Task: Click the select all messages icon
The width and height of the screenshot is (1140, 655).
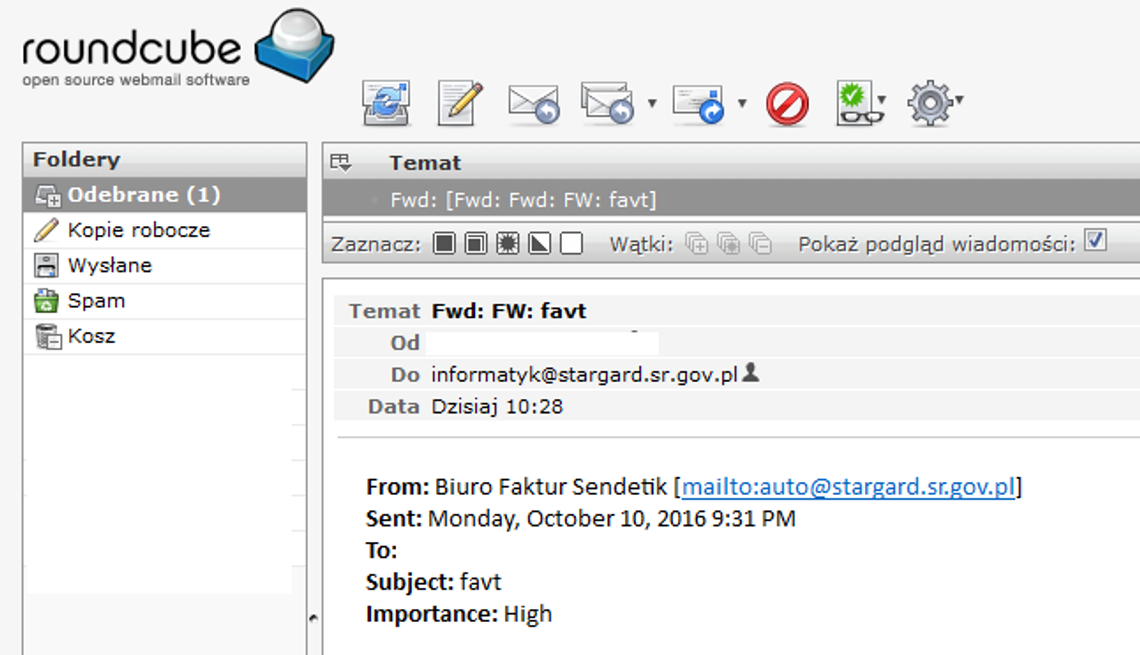Action: (444, 244)
